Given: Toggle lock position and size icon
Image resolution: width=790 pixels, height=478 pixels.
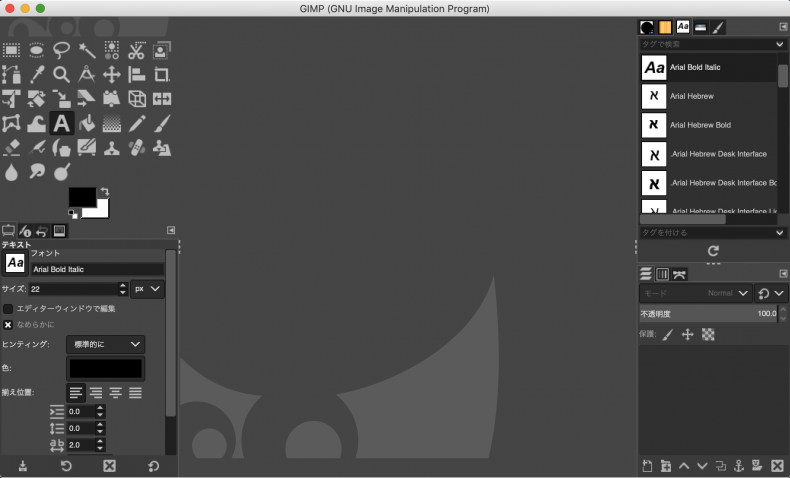Looking at the screenshot, I should 688,334.
